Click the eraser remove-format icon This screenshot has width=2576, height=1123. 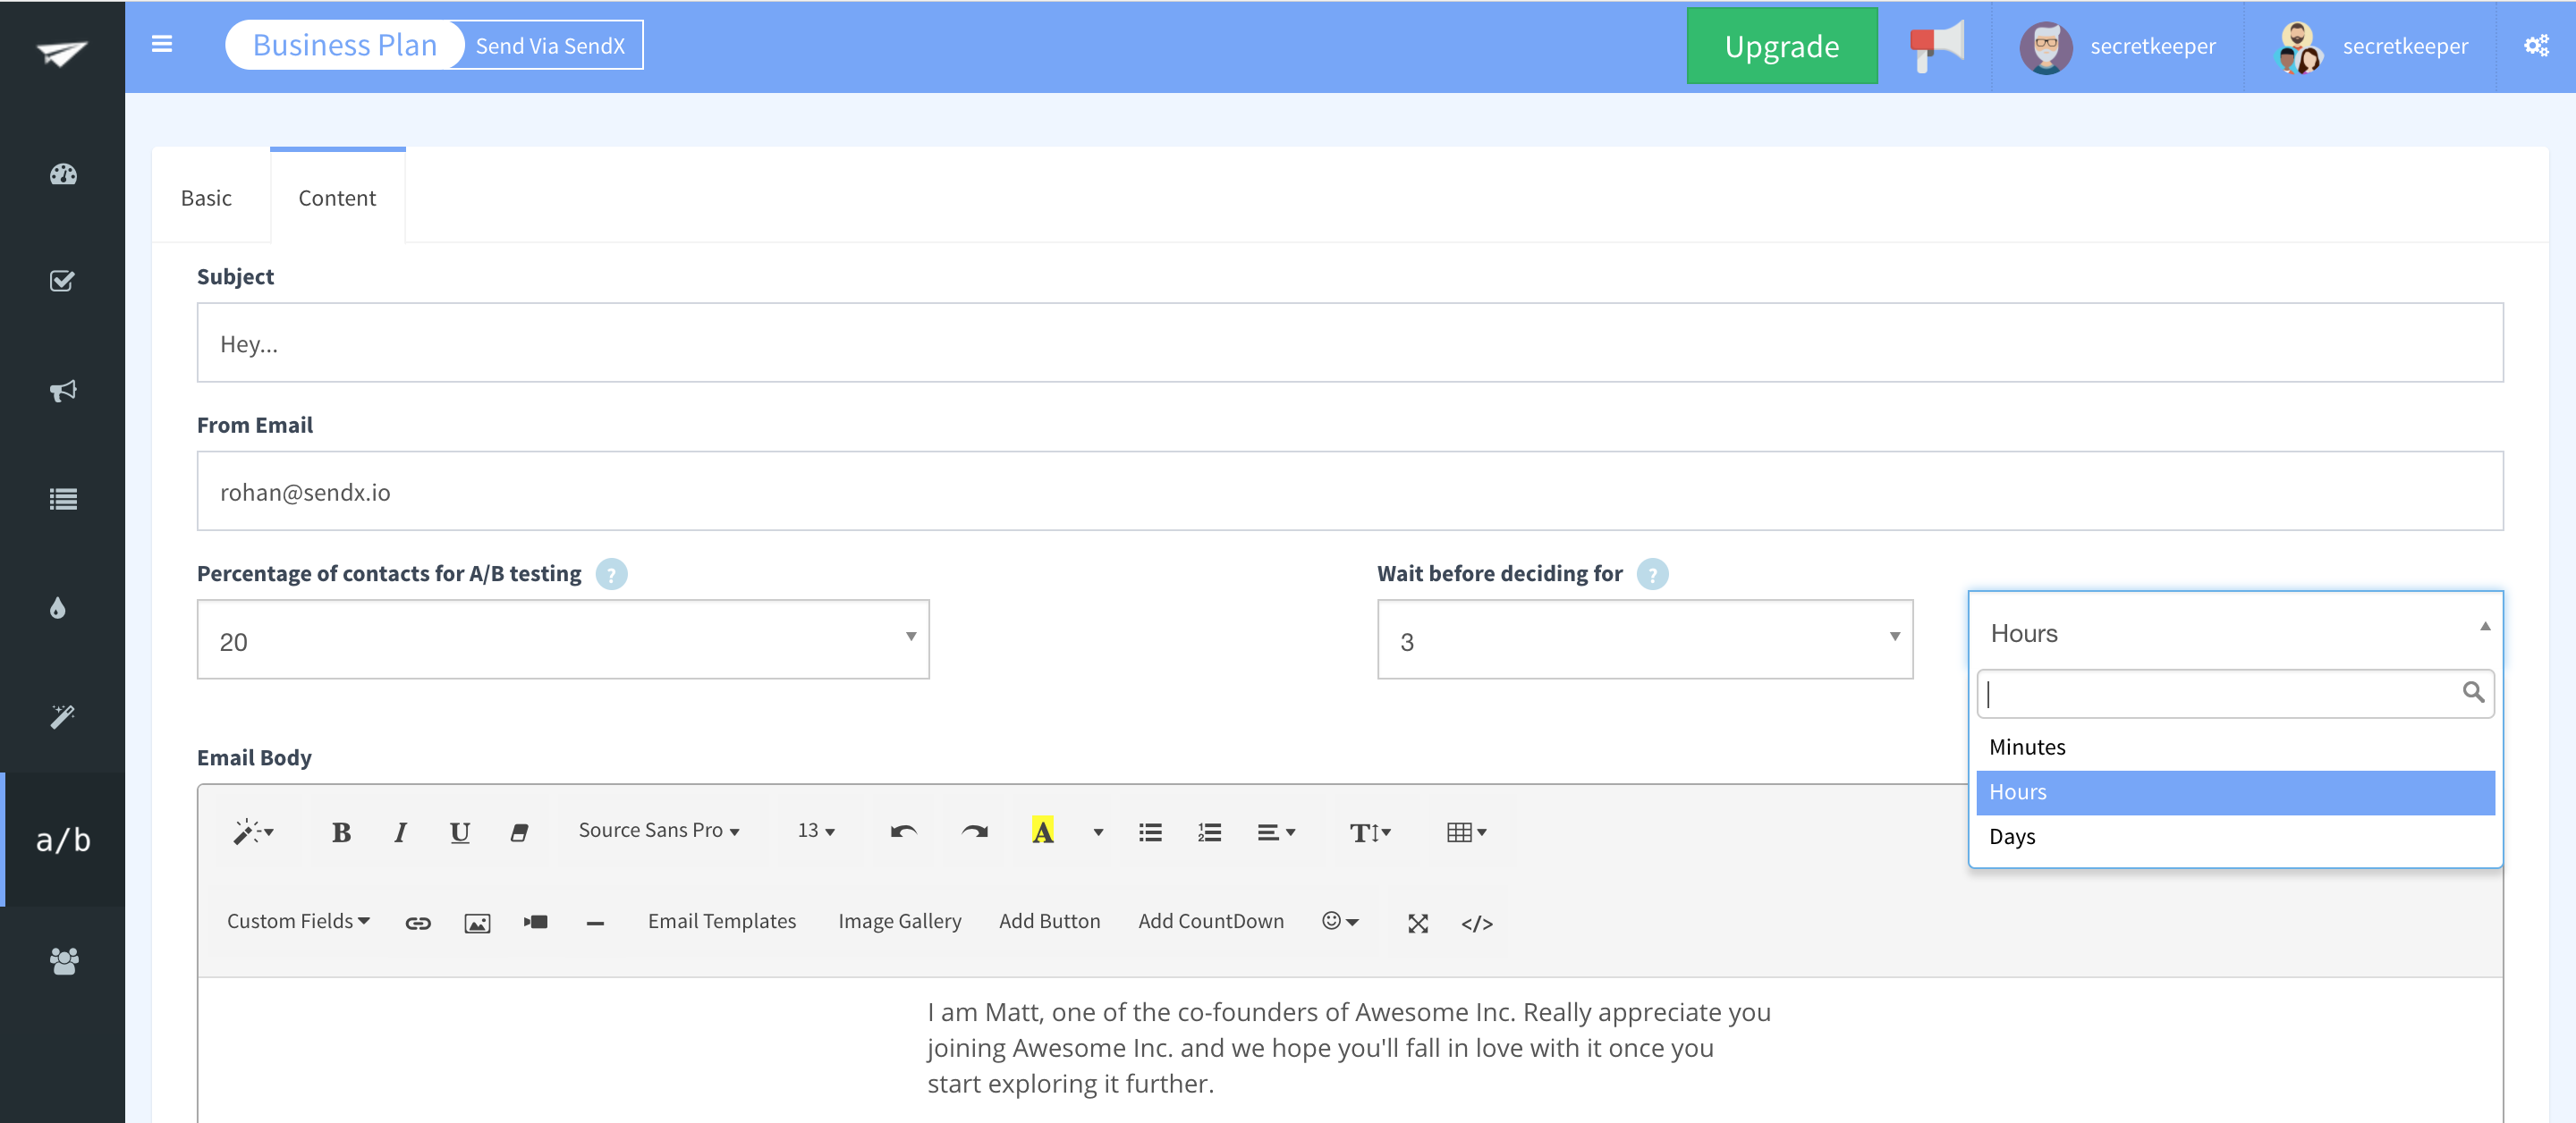tap(519, 832)
